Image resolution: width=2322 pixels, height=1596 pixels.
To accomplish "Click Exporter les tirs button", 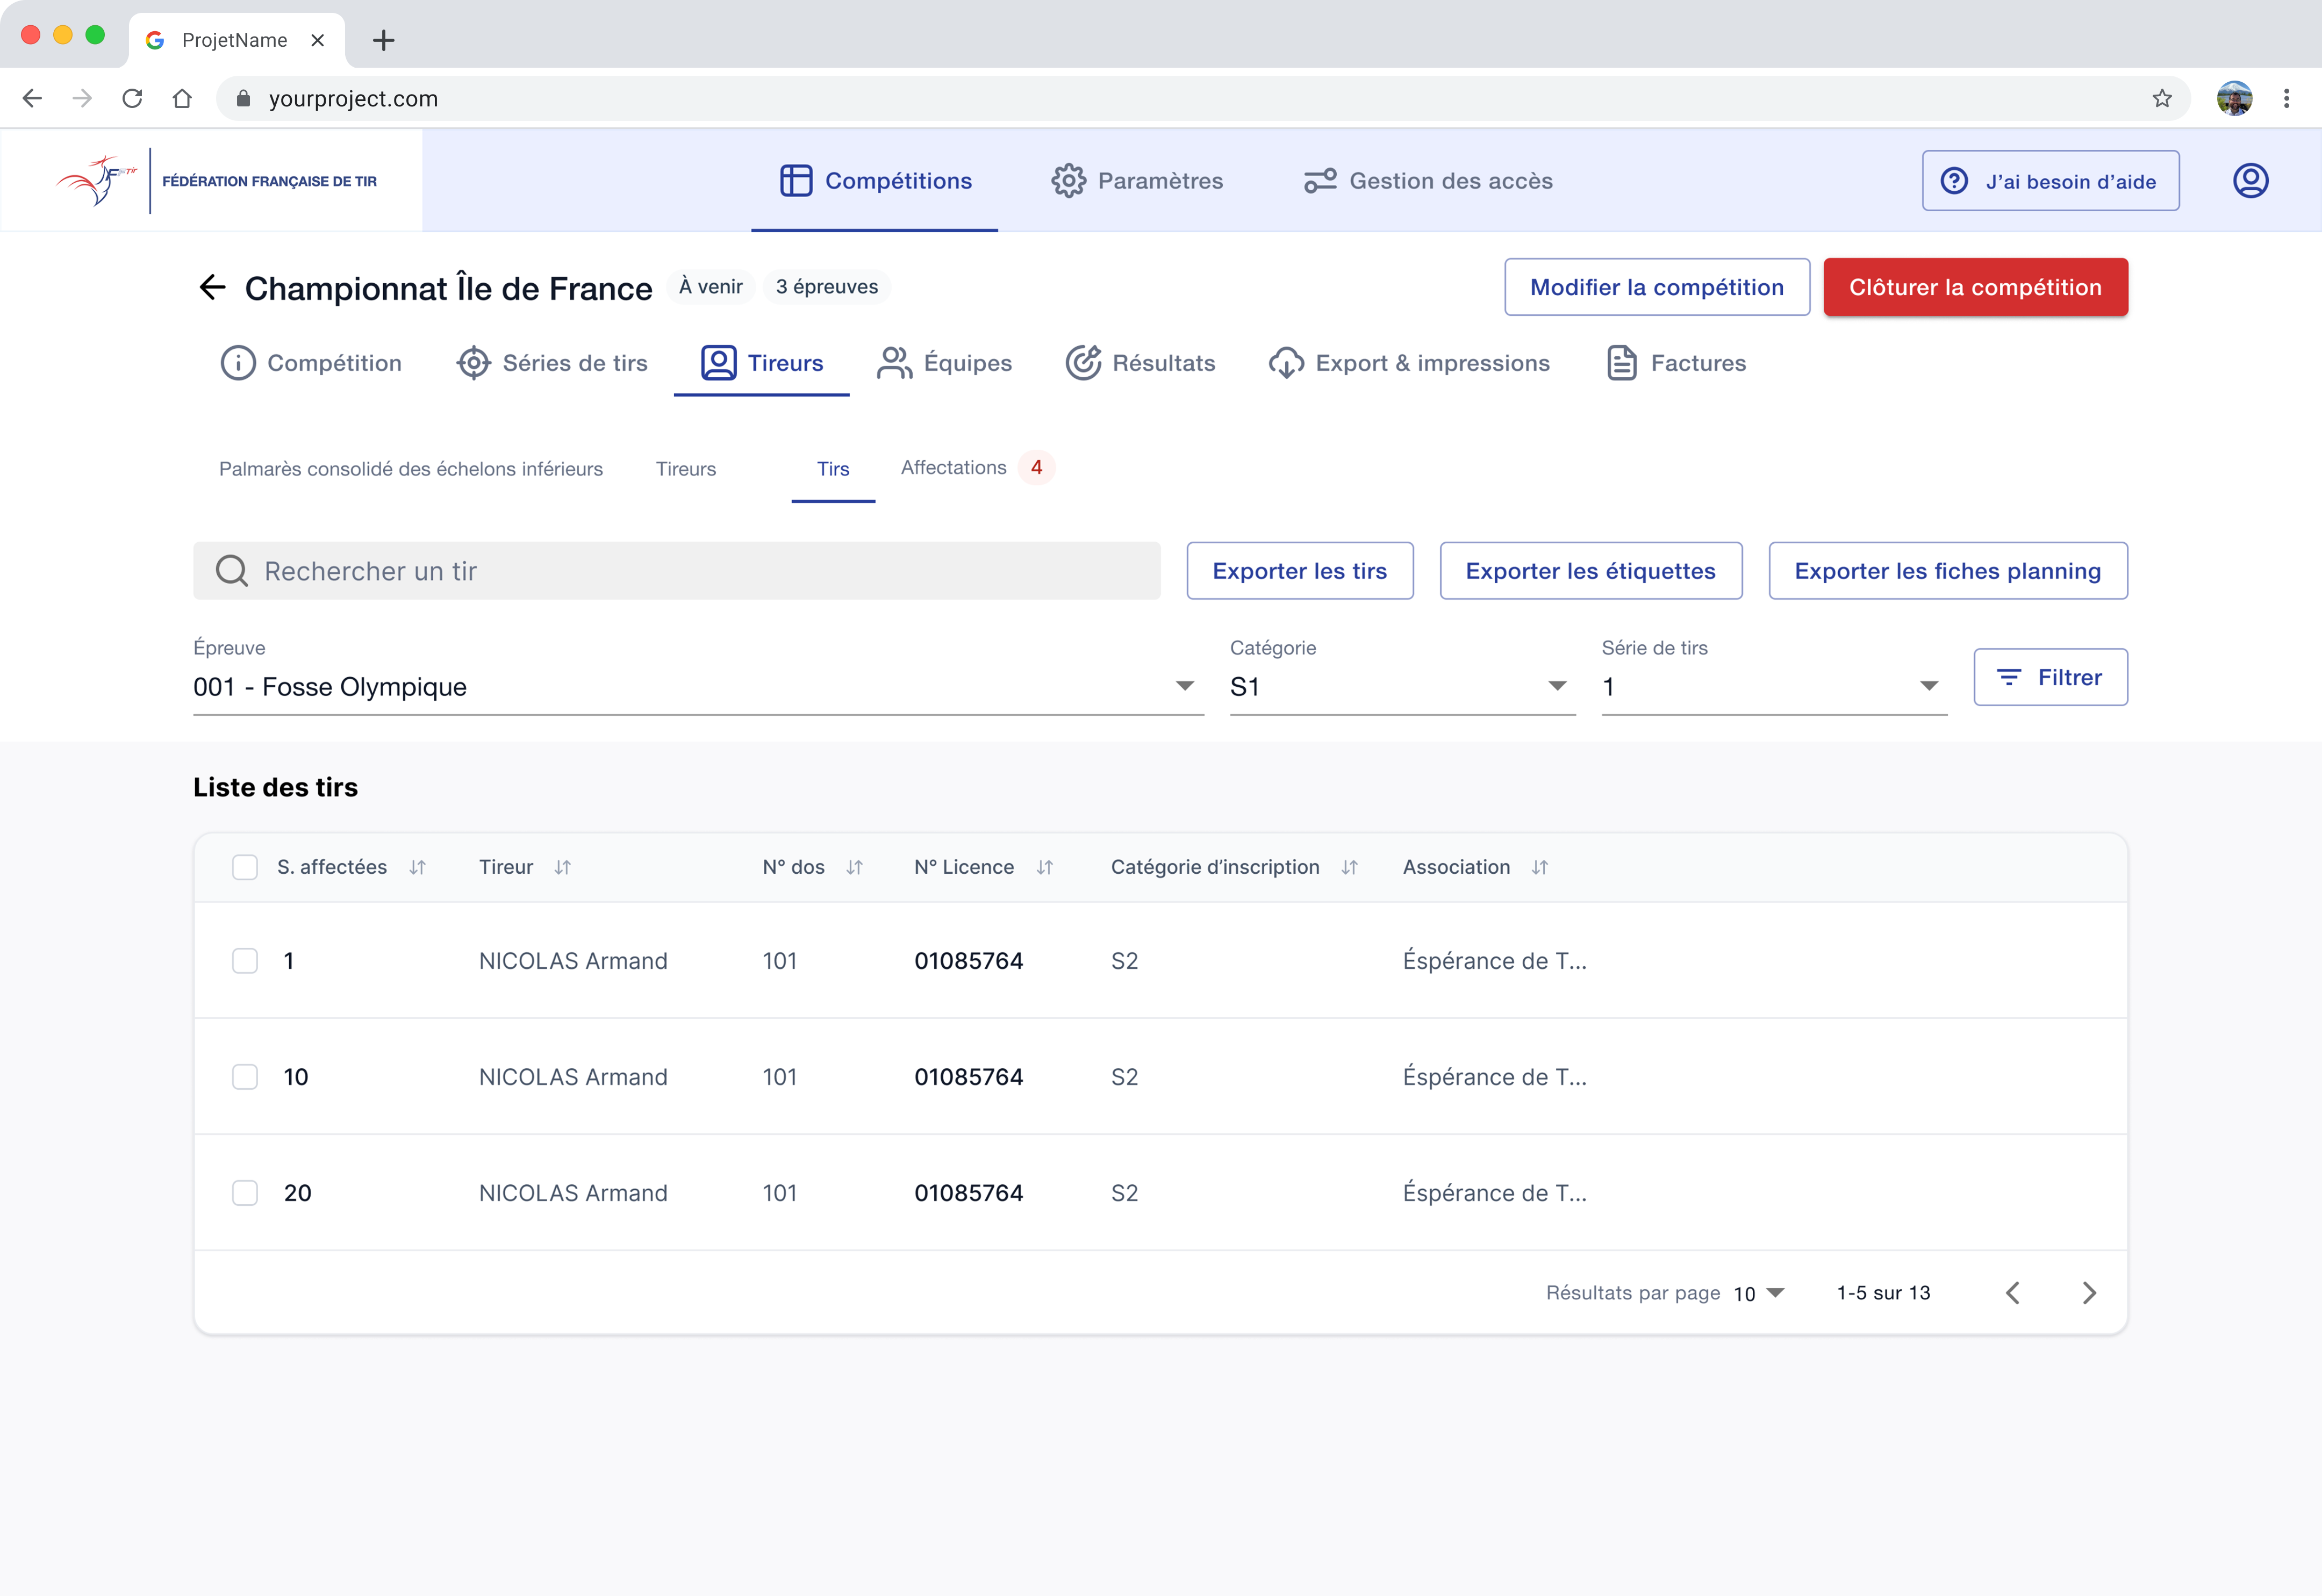I will point(1300,571).
